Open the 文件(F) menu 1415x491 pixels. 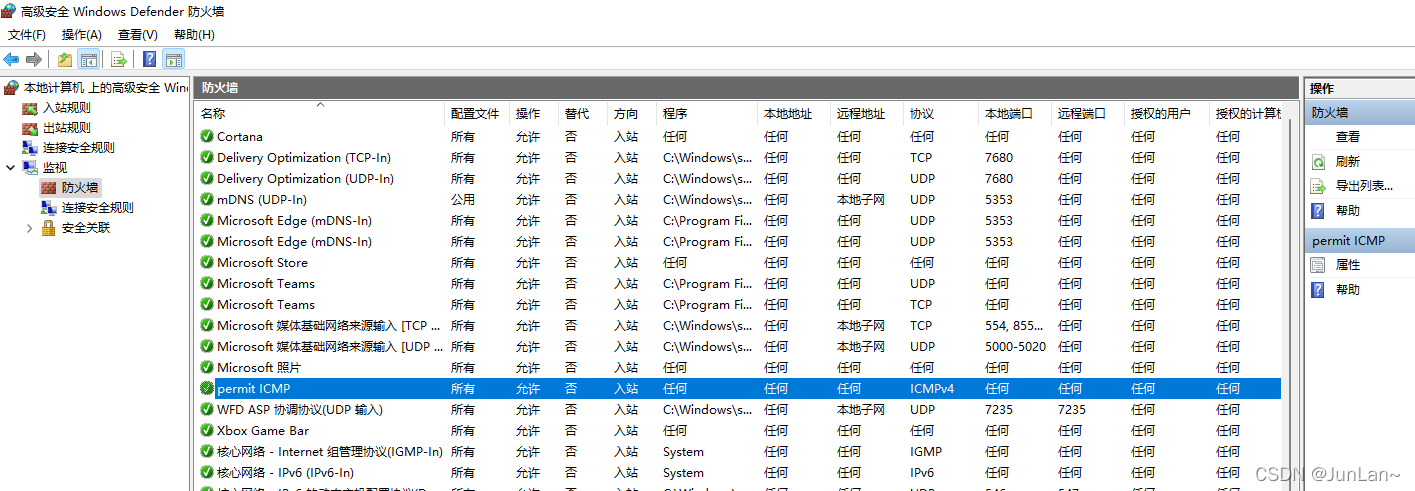pyautogui.click(x=27, y=35)
